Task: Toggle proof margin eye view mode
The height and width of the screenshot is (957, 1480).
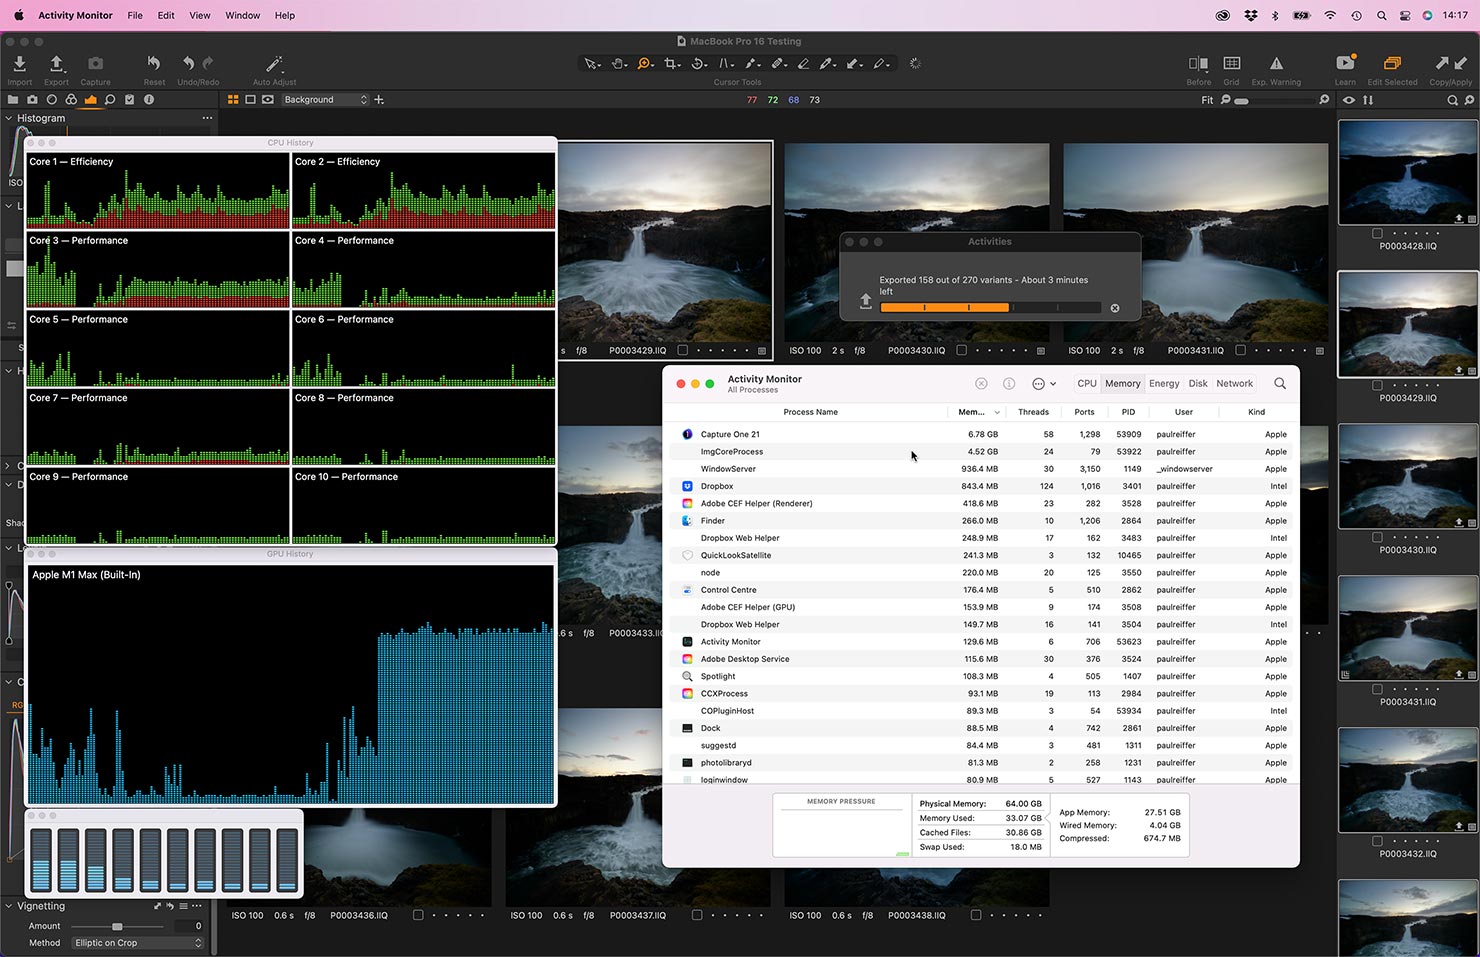Action: [268, 100]
